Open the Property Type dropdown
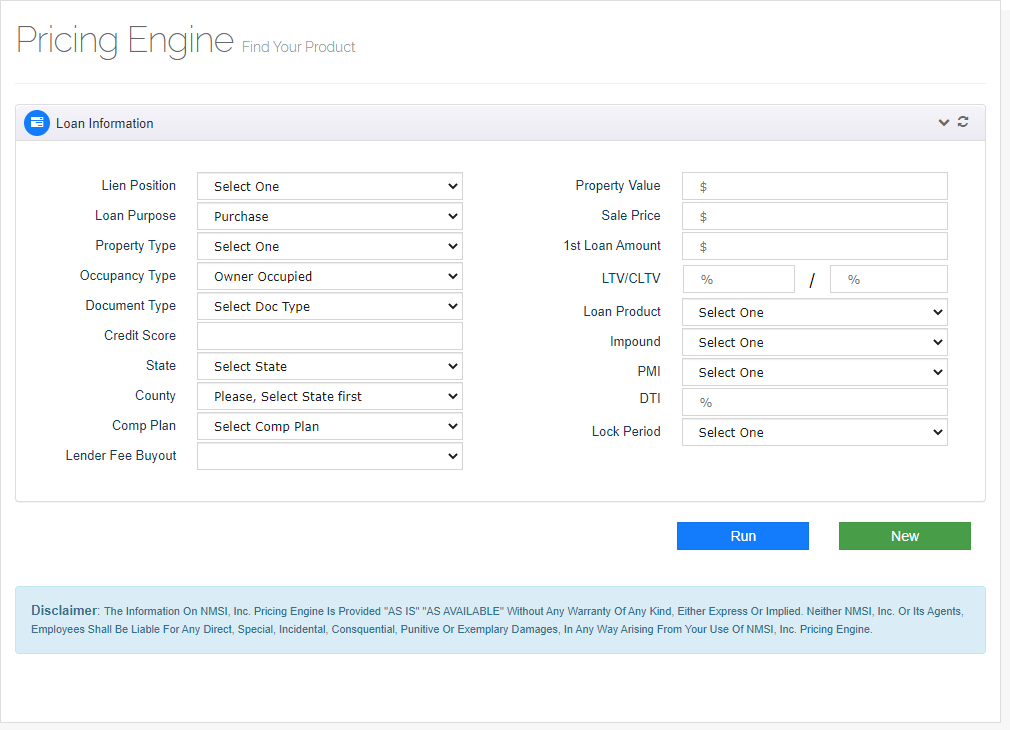Viewport: 1010px width, 730px height. (x=330, y=246)
